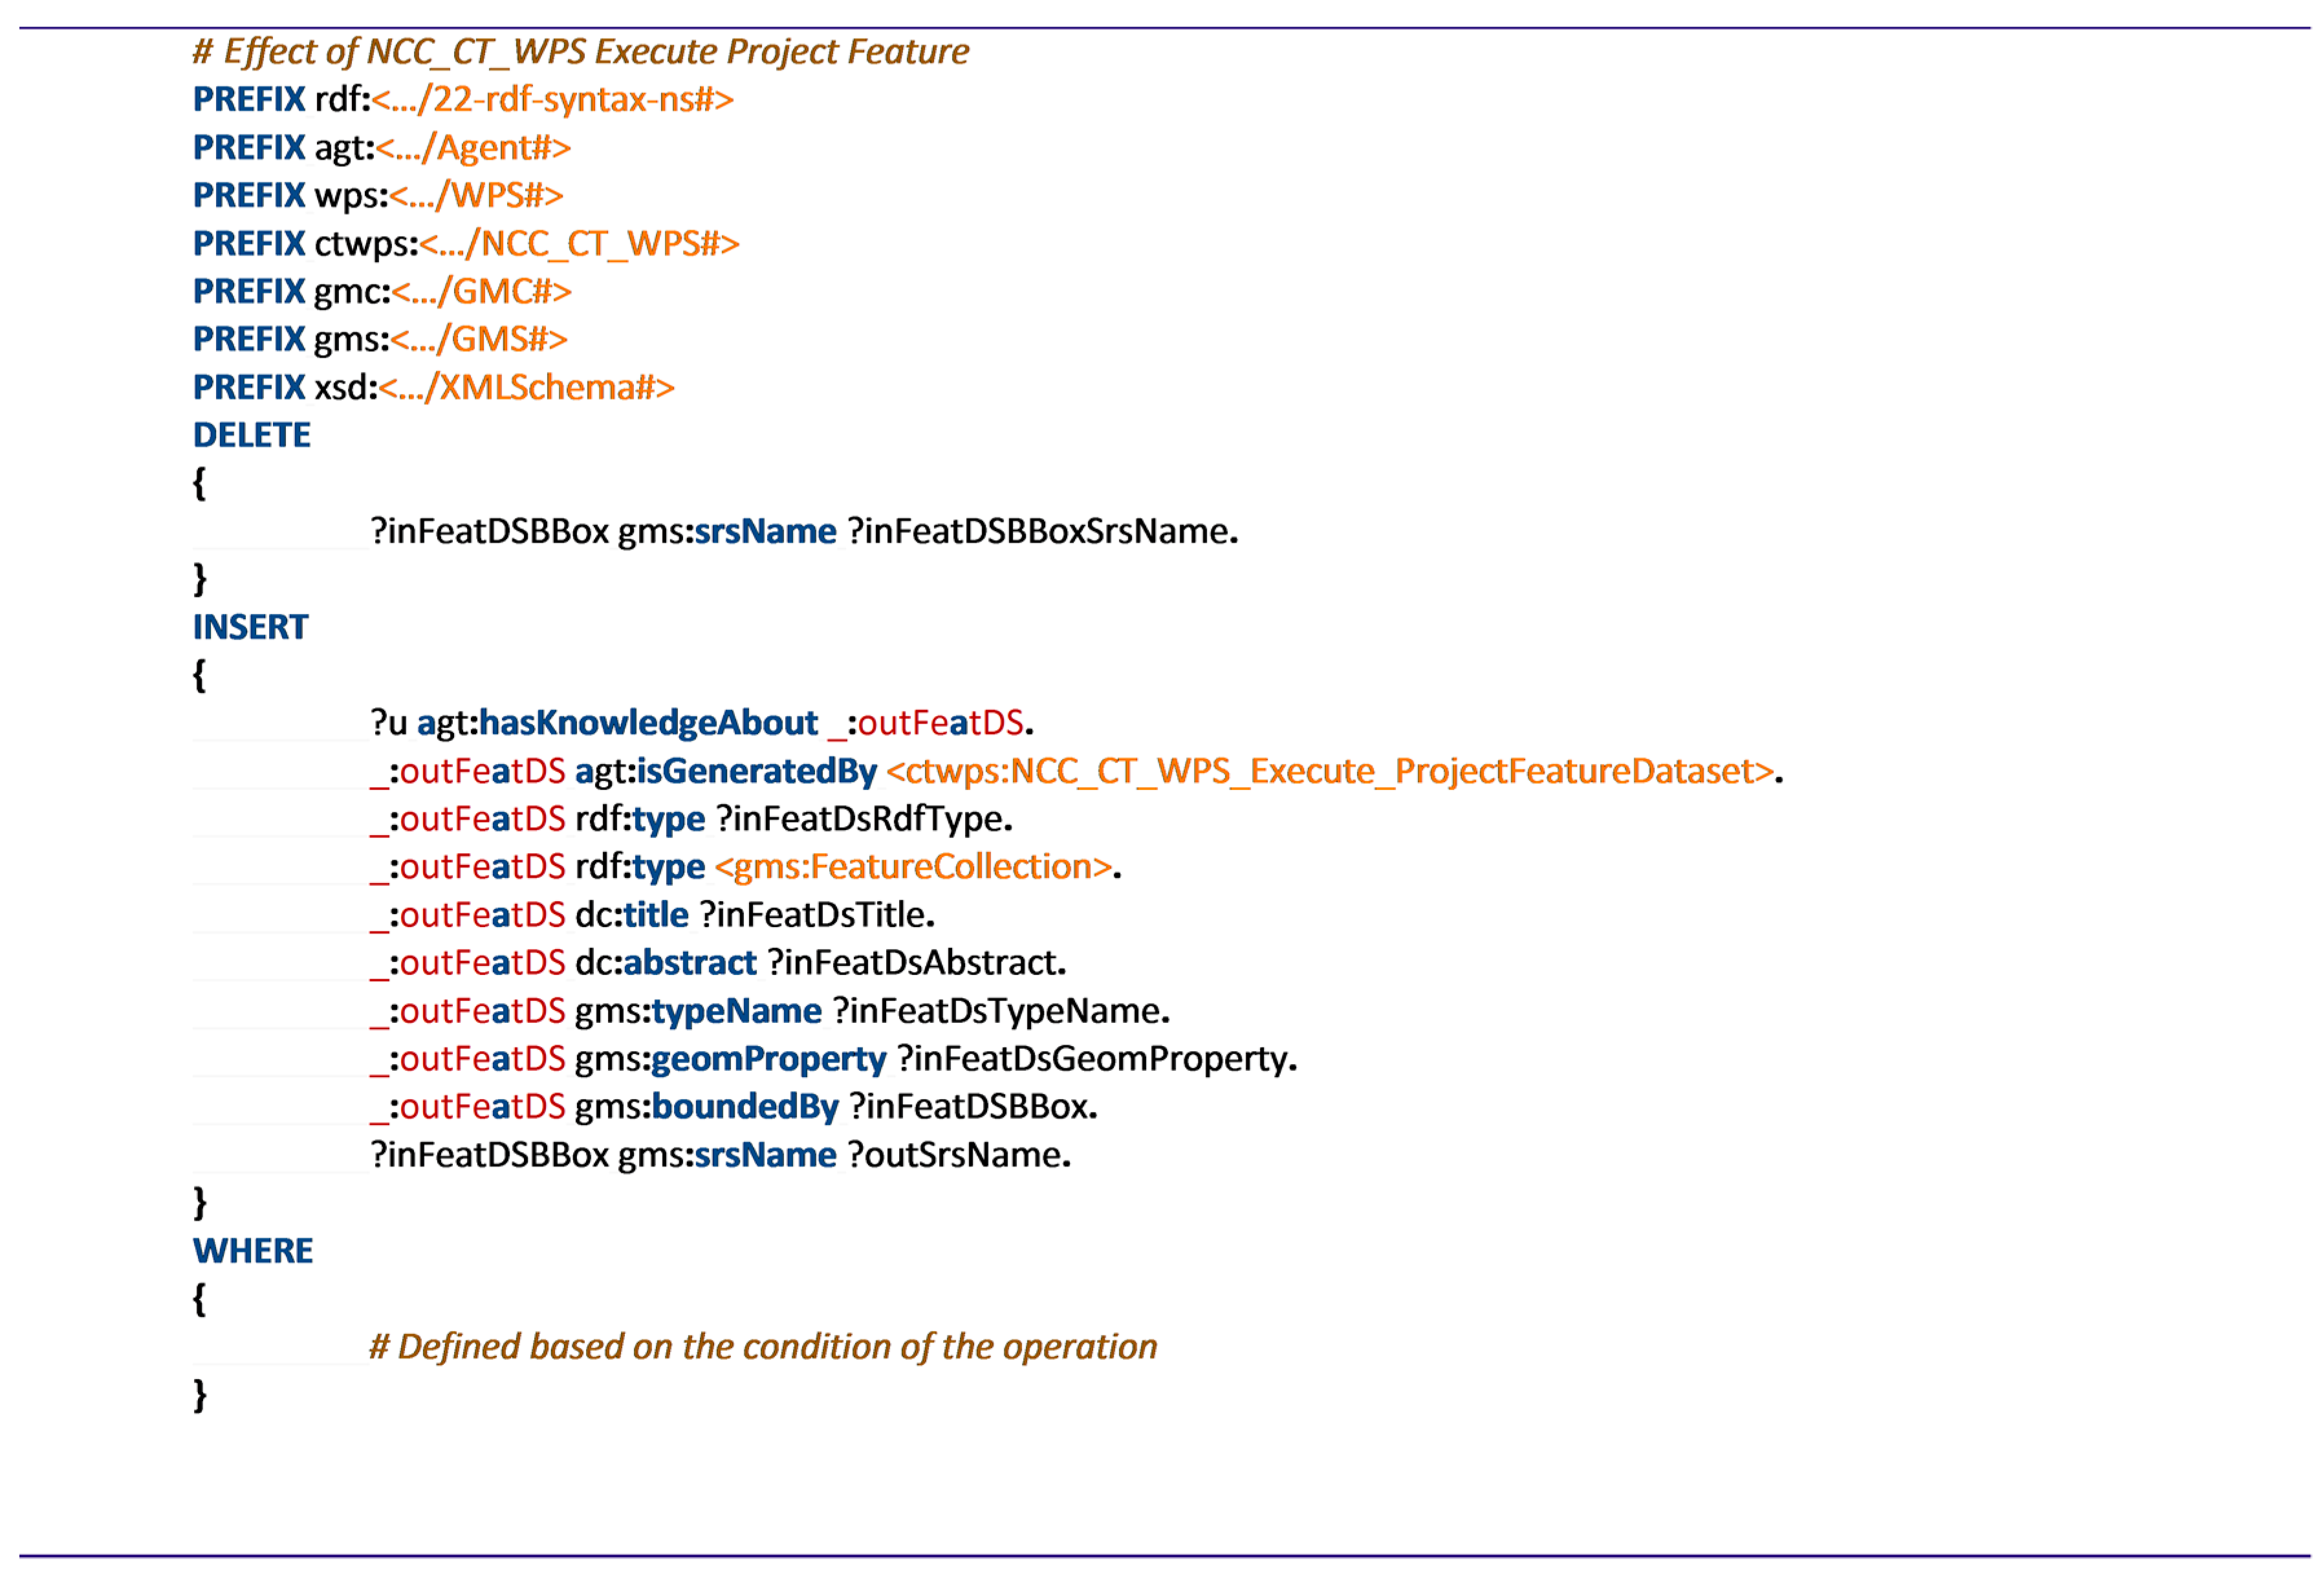Click the INSERT keyword
The width and height of the screenshot is (2324, 1572).
point(250,627)
